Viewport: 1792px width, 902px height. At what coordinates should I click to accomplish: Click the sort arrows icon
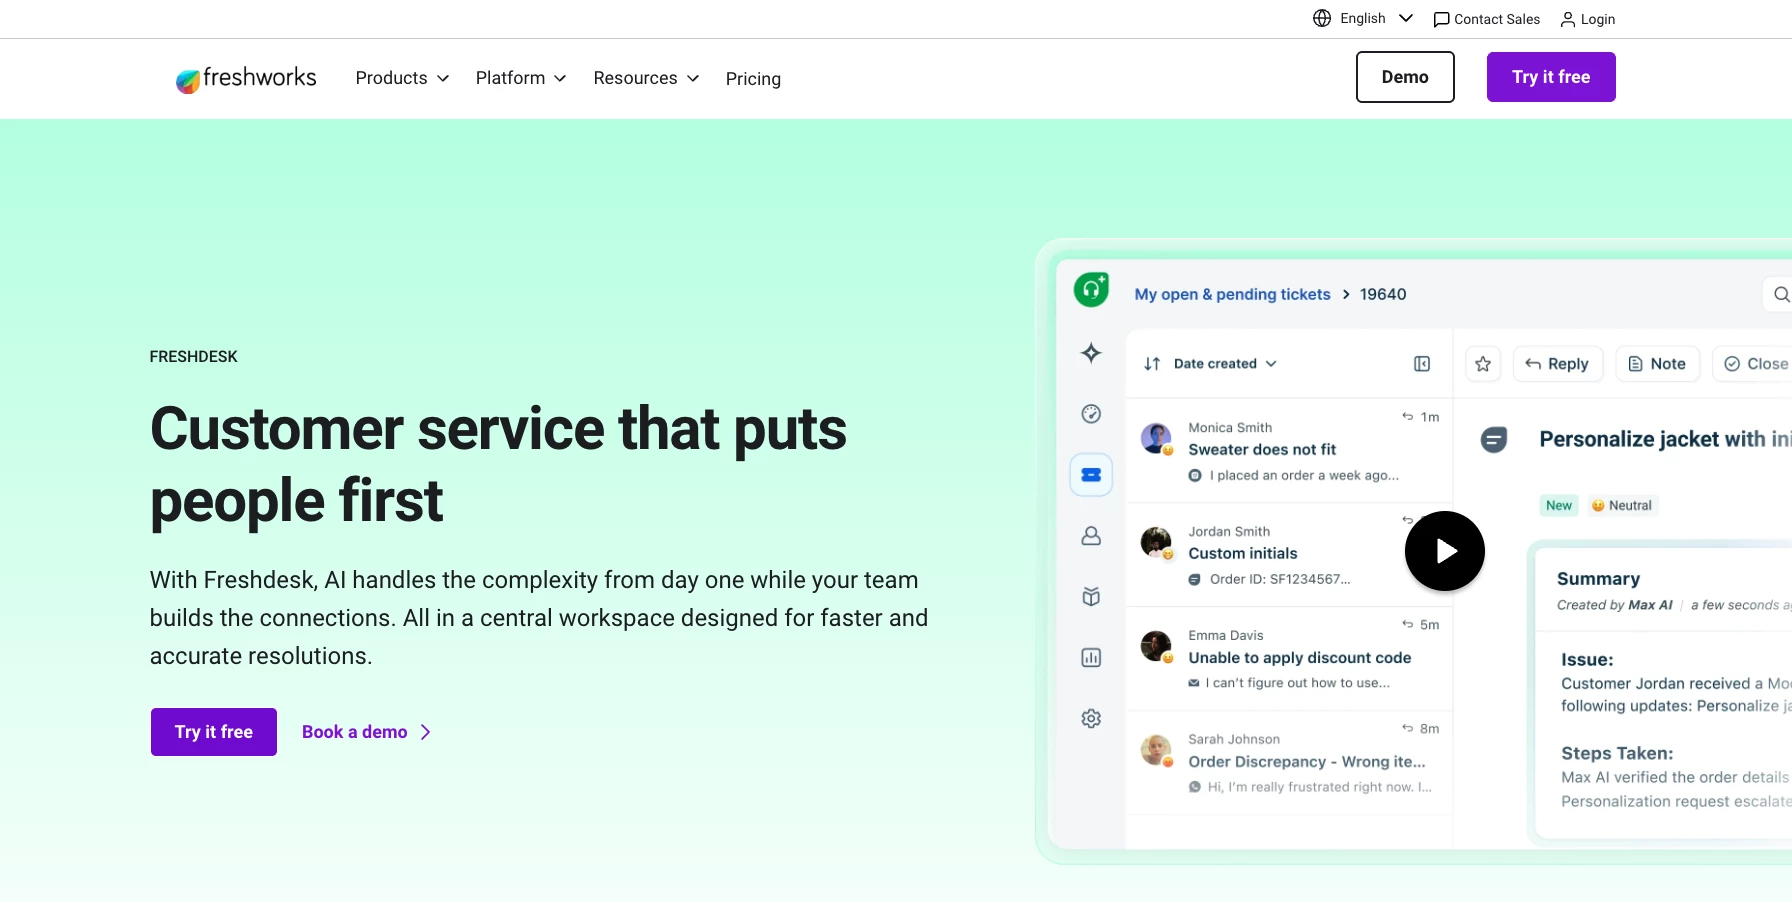point(1152,364)
